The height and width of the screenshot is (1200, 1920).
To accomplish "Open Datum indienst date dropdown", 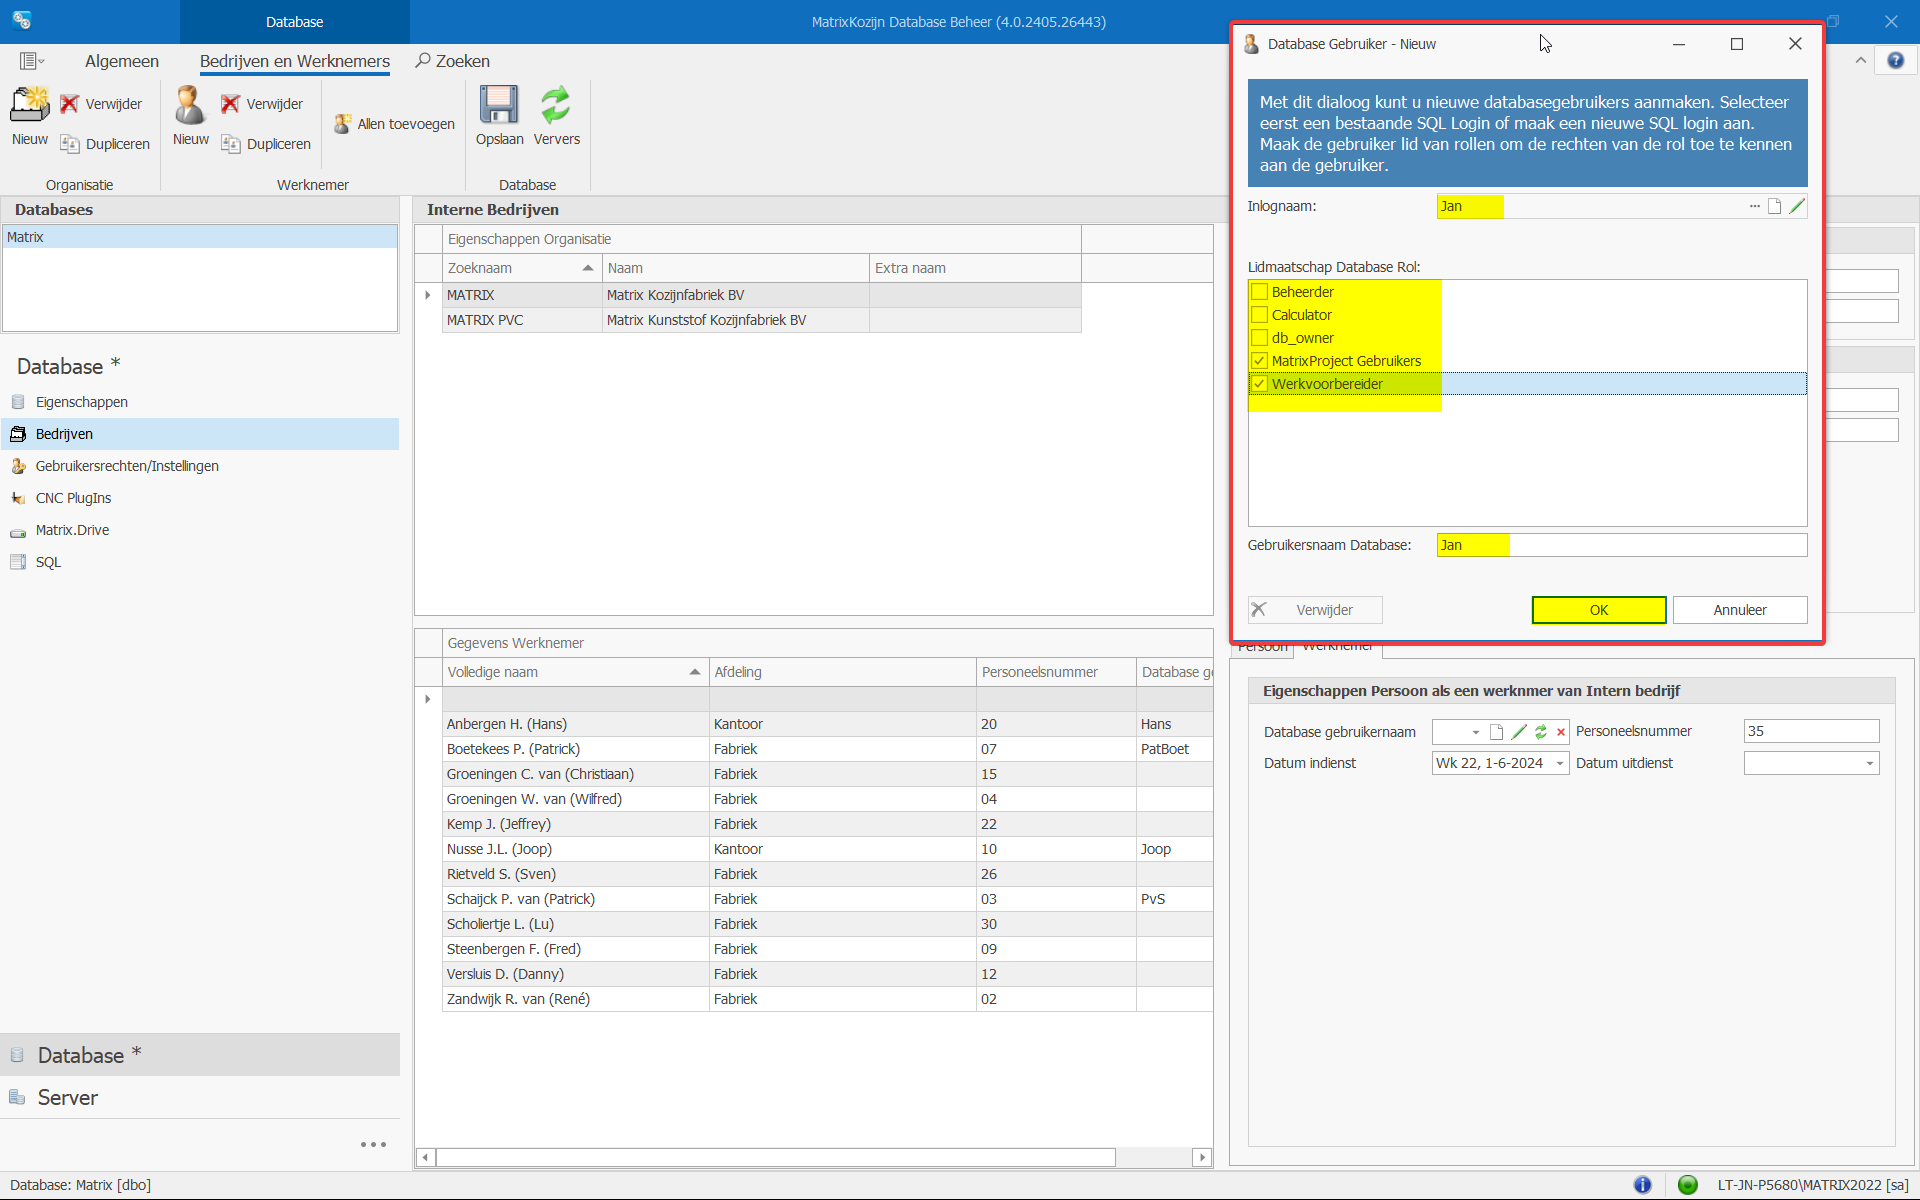I will pyautogui.click(x=1559, y=763).
